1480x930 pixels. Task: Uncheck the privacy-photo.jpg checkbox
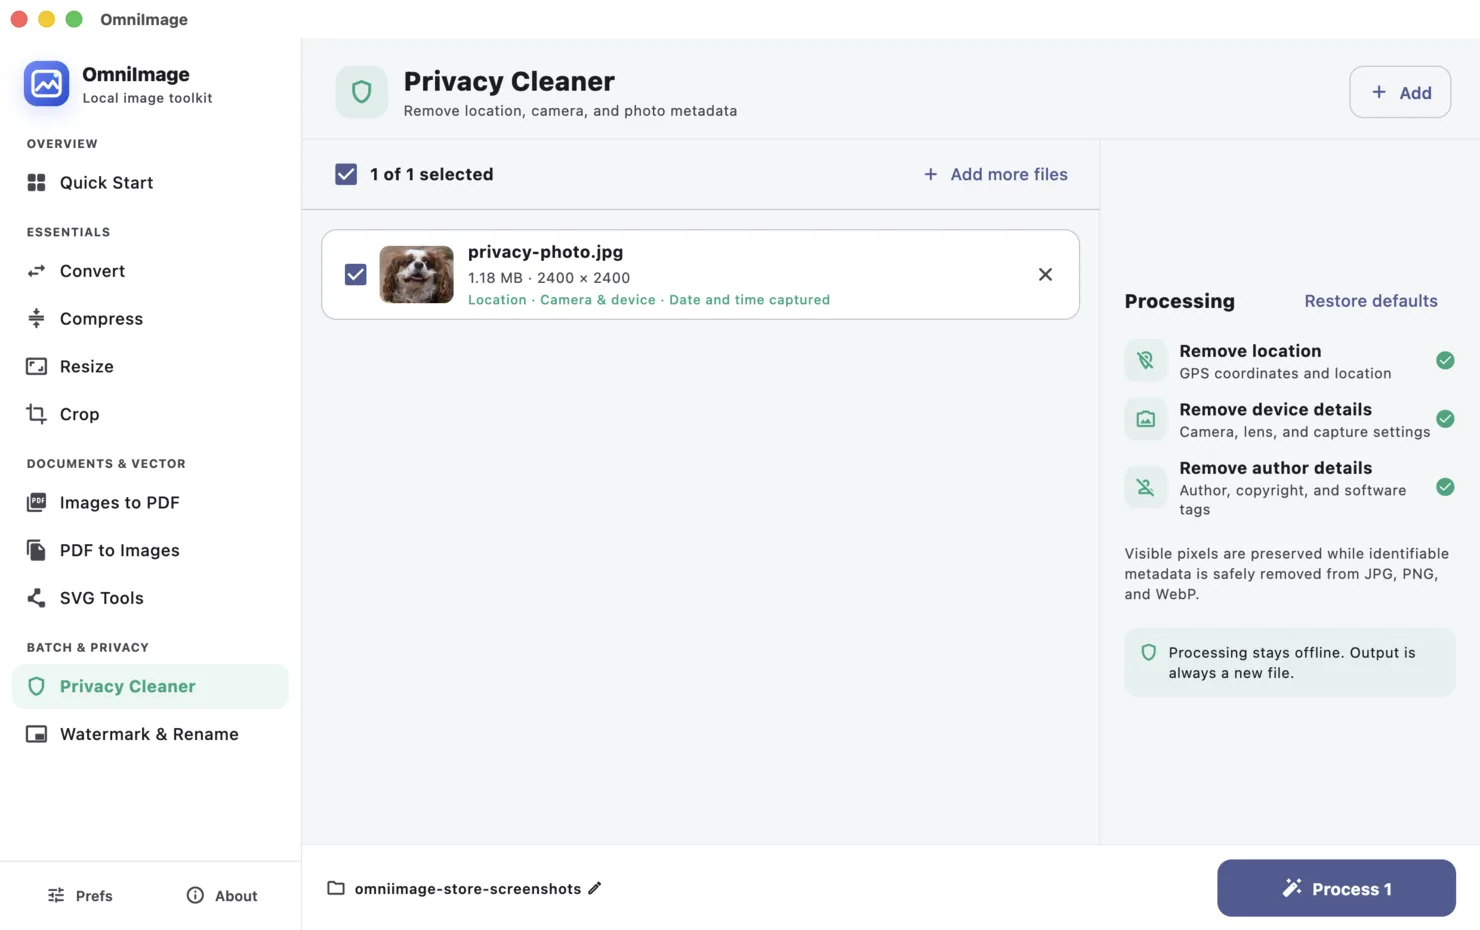click(355, 274)
